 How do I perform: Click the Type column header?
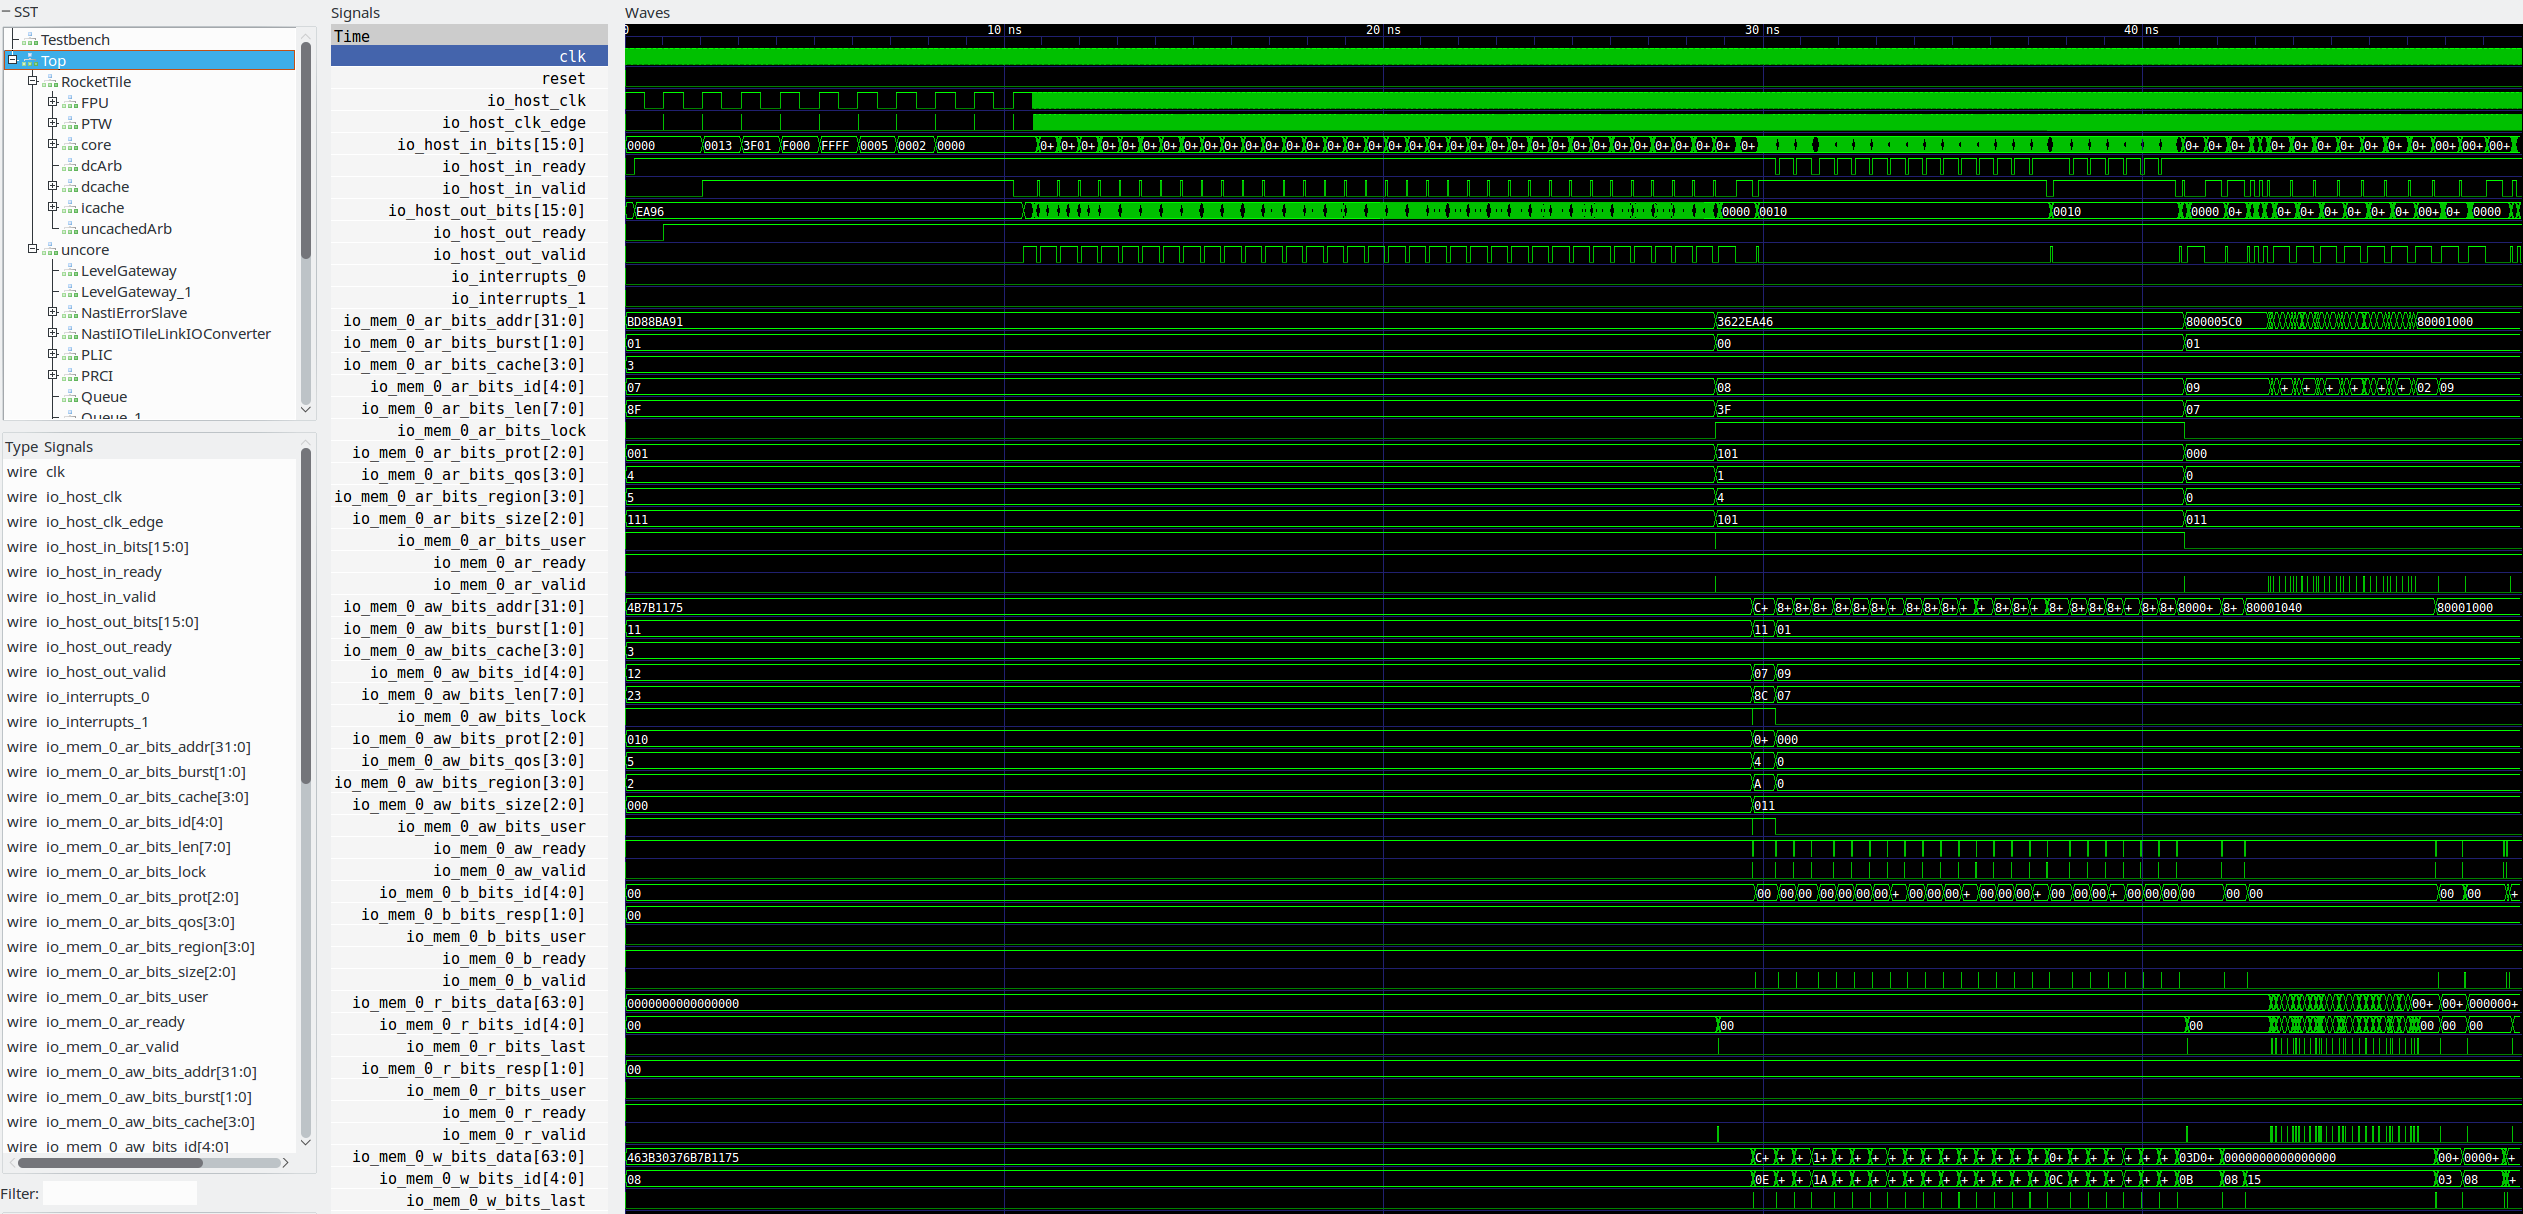click(20, 447)
